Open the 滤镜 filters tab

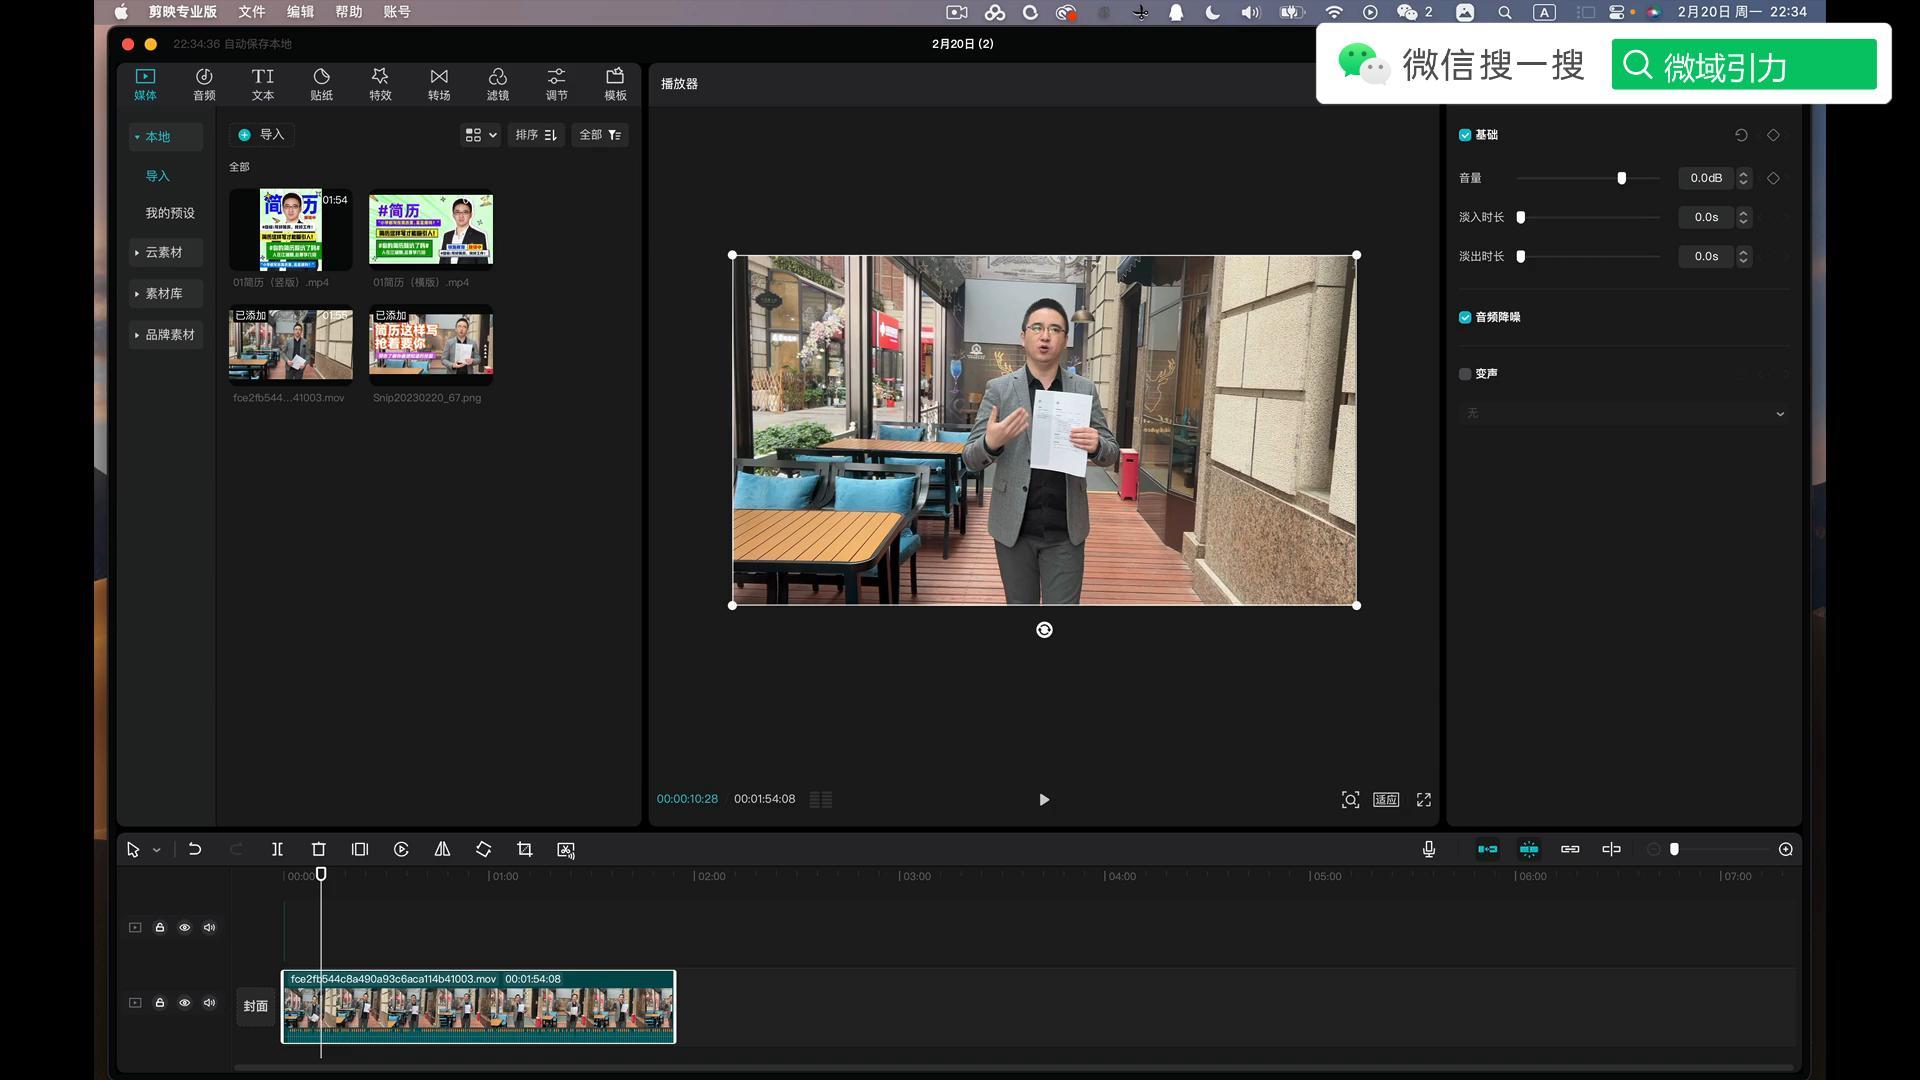pyautogui.click(x=498, y=84)
